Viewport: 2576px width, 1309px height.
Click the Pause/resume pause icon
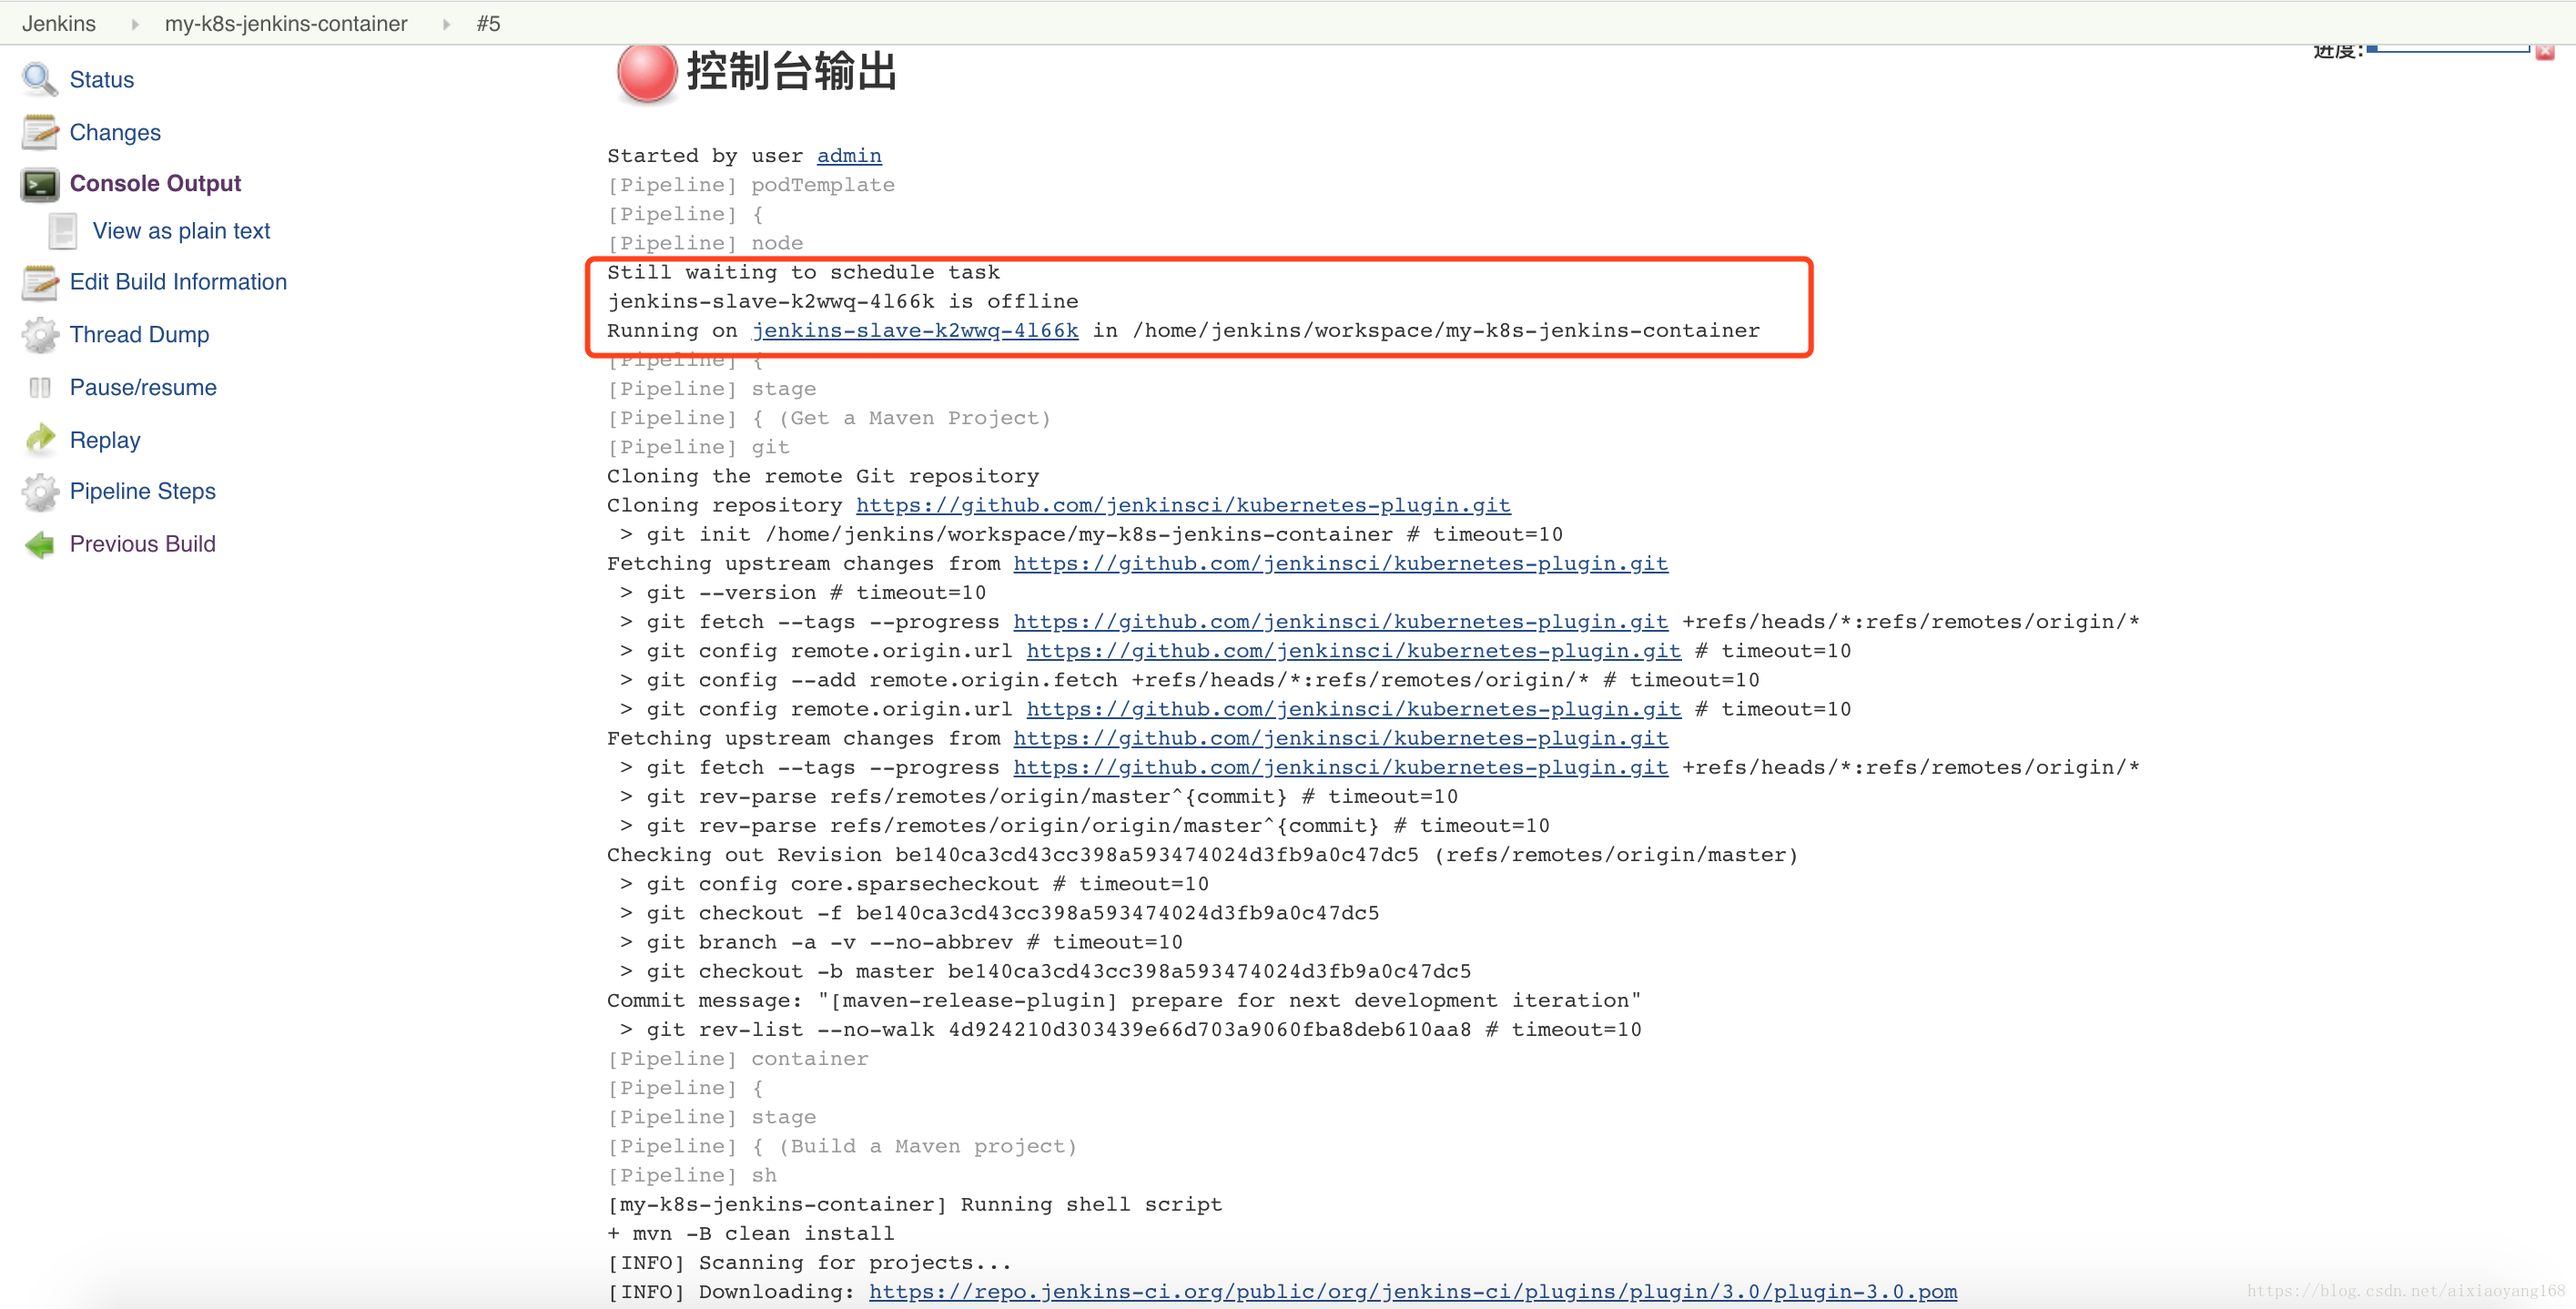pos(40,388)
